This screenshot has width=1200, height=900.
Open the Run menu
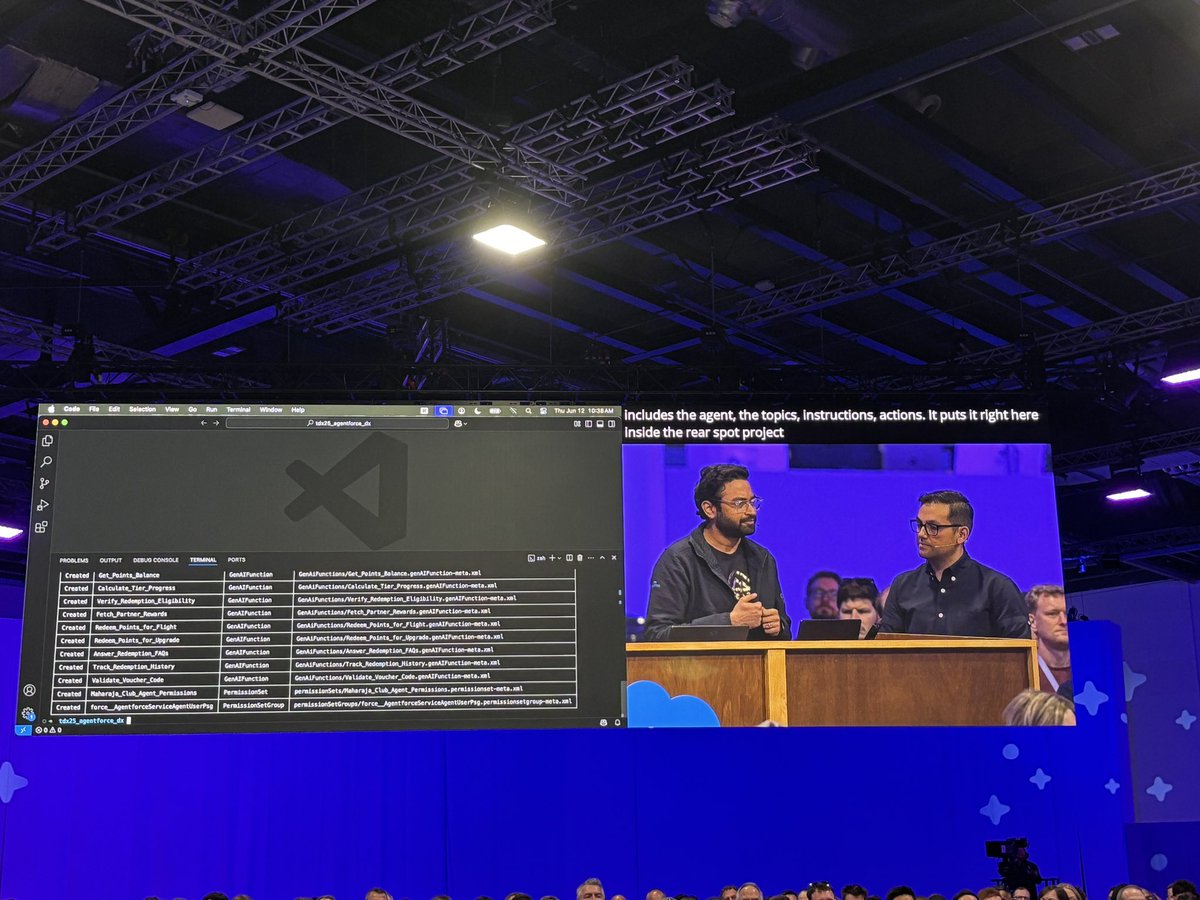pos(211,409)
